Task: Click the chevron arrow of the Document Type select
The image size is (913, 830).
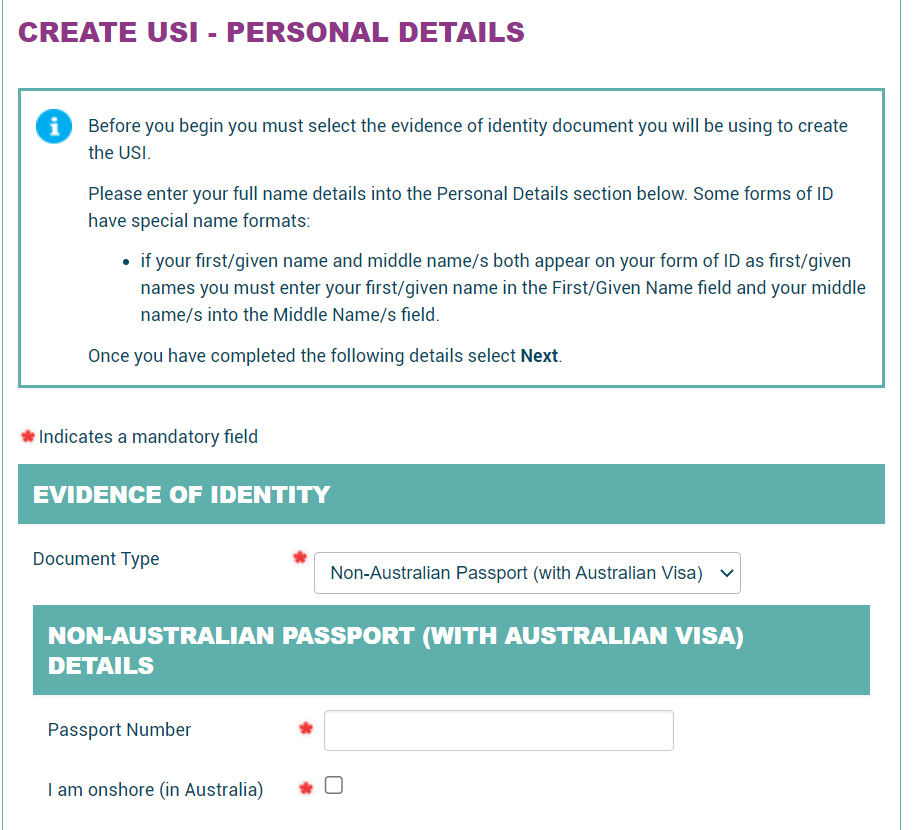Action: tap(727, 573)
